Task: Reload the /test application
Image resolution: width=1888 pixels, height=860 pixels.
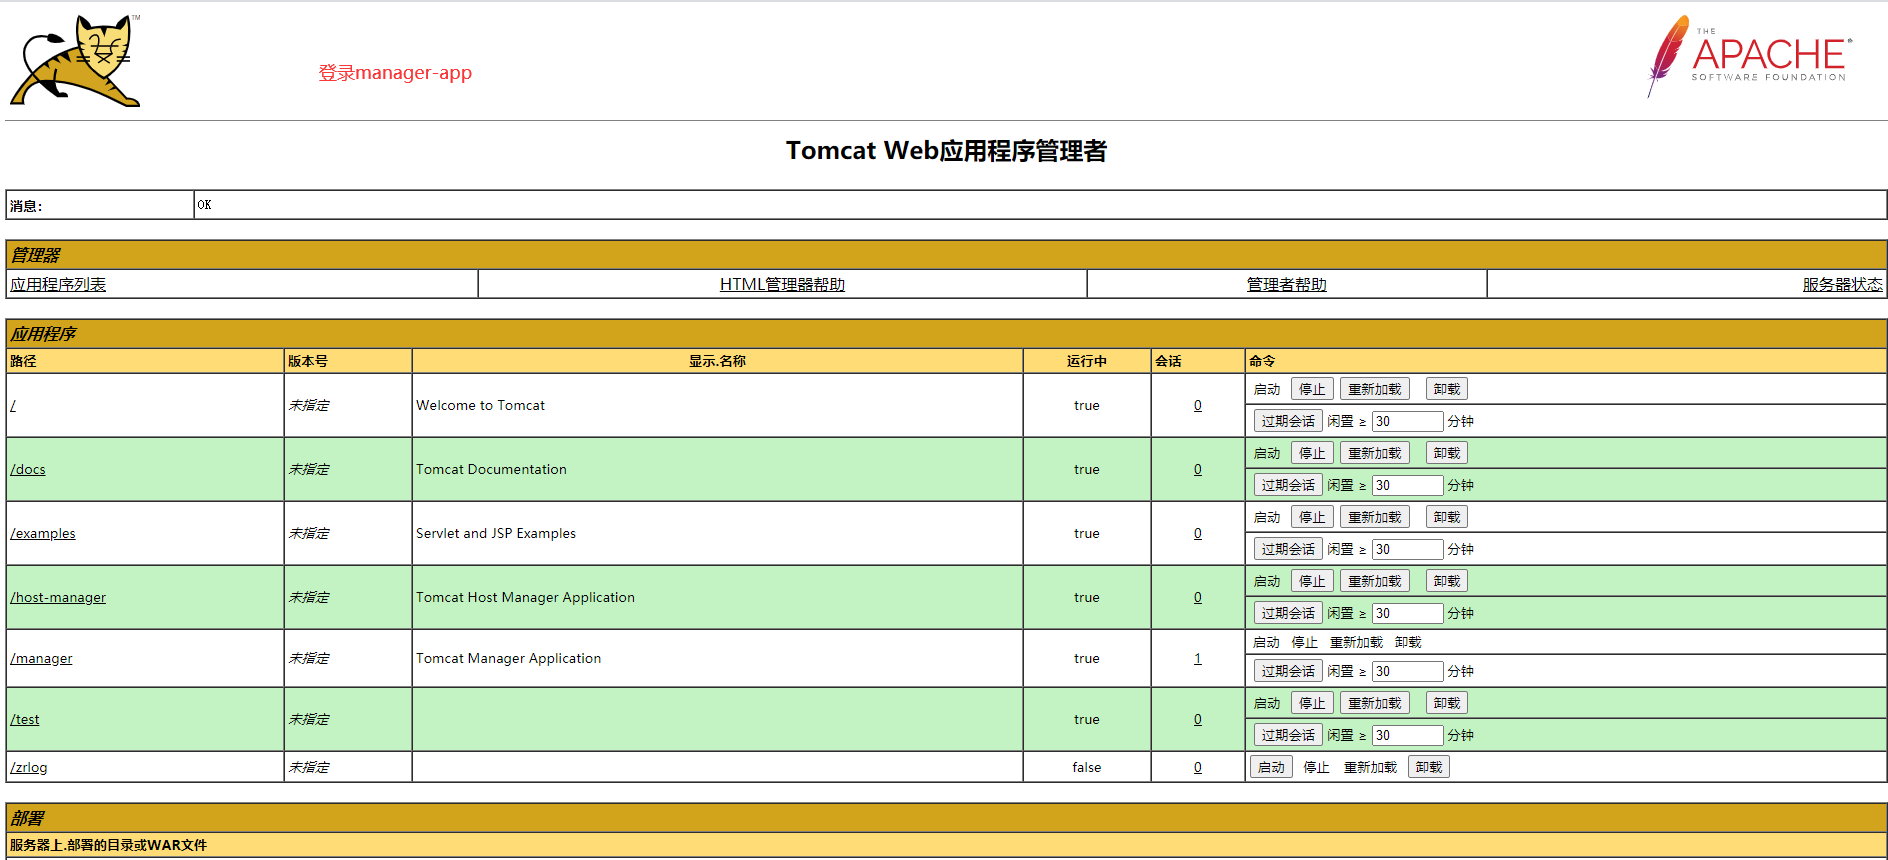Action: 1374,703
